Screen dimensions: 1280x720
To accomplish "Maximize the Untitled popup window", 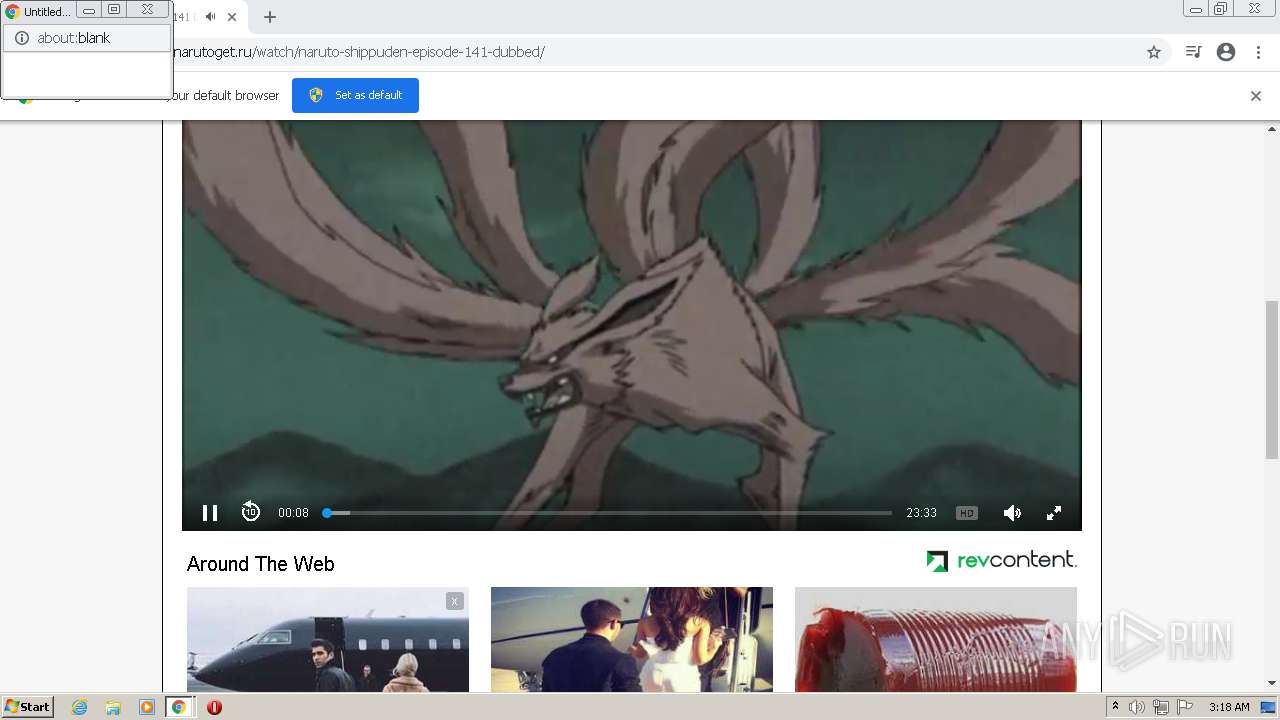I will click(x=114, y=10).
